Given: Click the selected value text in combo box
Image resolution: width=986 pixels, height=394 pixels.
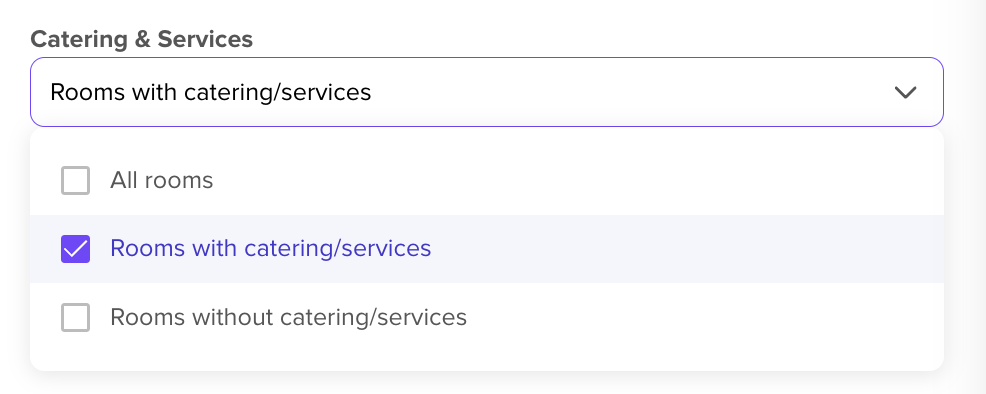Looking at the screenshot, I should click(211, 92).
